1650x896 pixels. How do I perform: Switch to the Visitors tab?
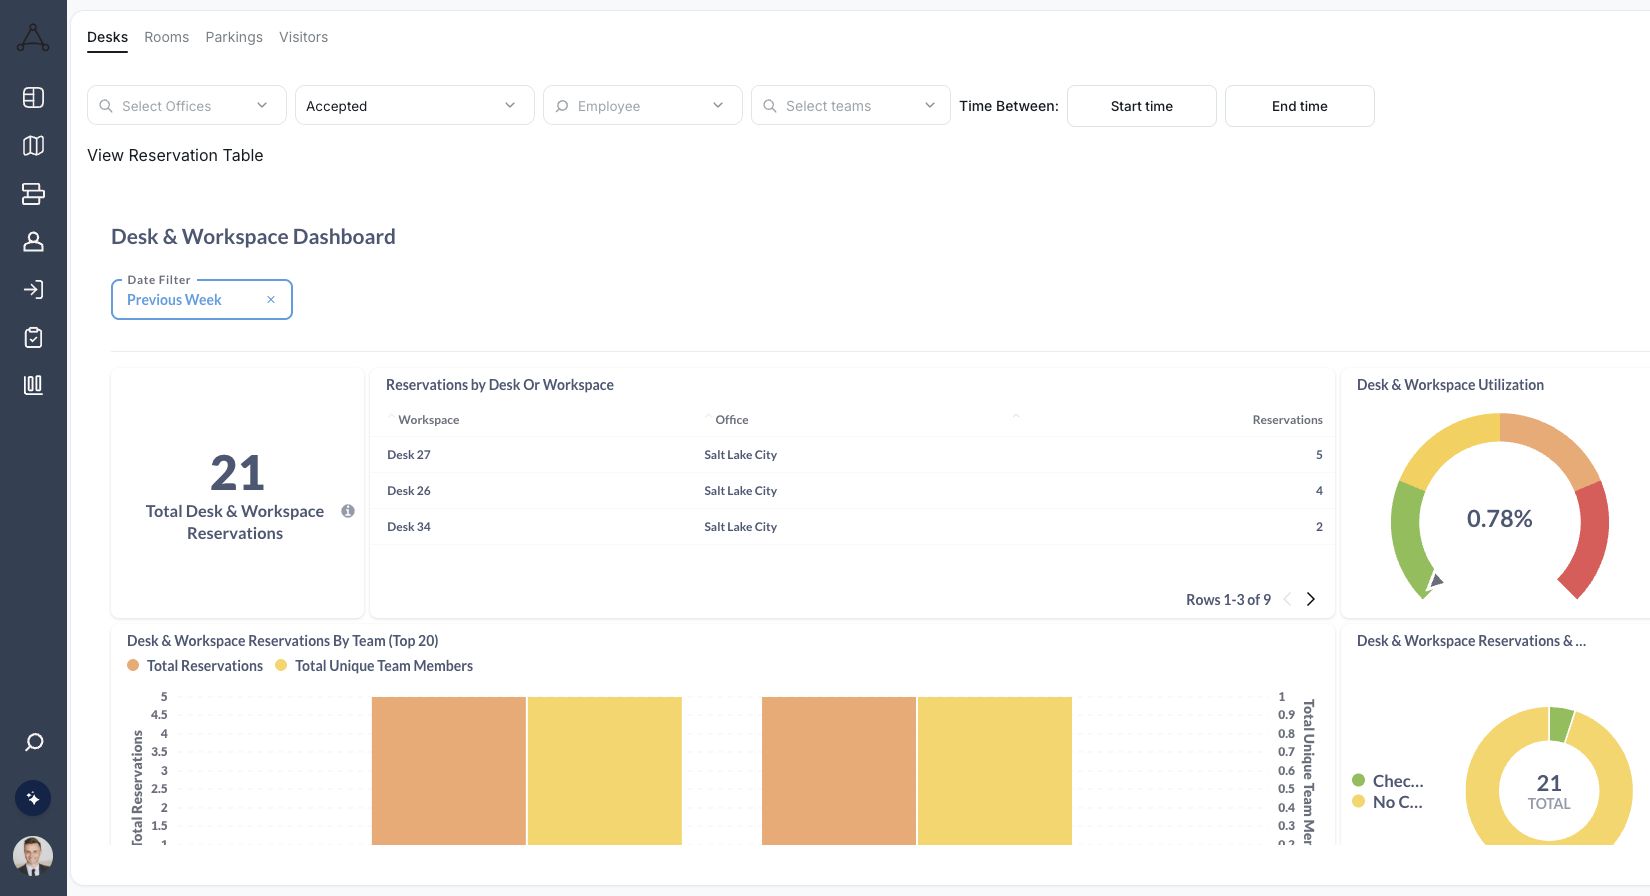coord(303,37)
